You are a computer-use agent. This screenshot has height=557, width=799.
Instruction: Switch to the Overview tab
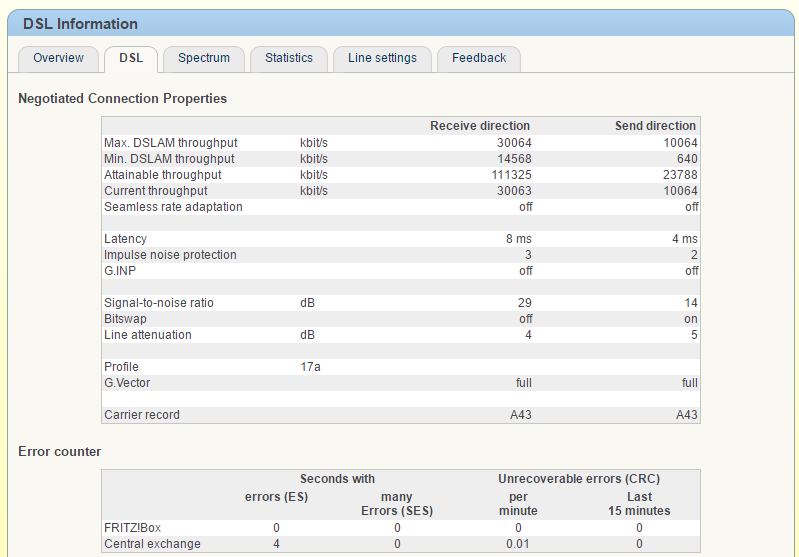click(x=58, y=58)
